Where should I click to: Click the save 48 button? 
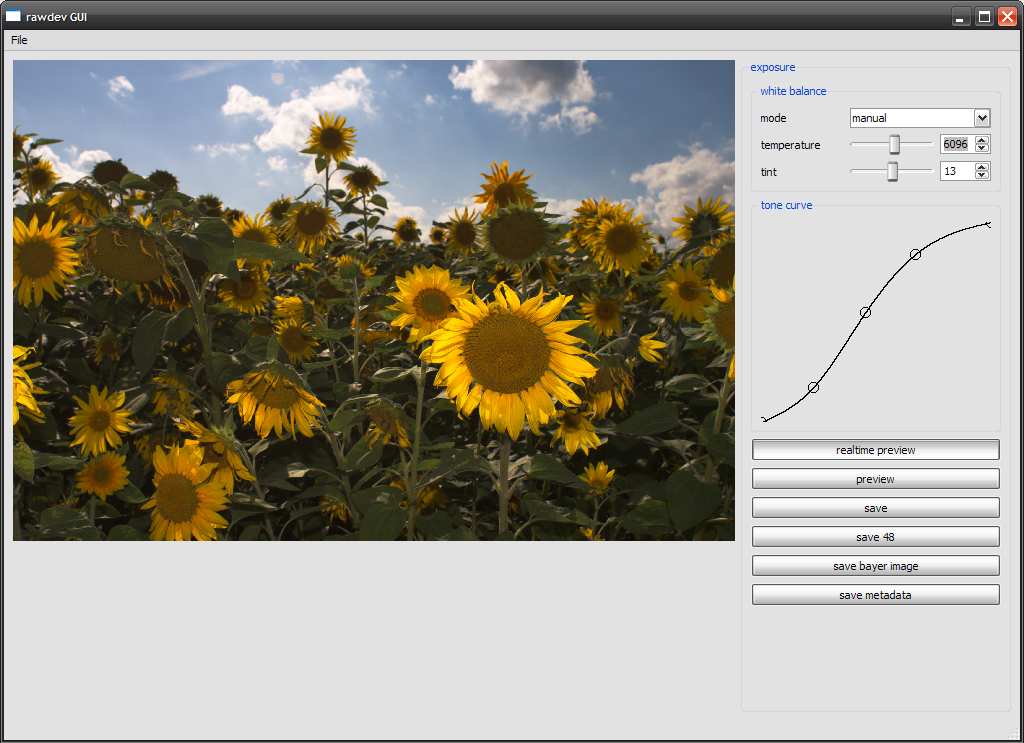pos(875,537)
